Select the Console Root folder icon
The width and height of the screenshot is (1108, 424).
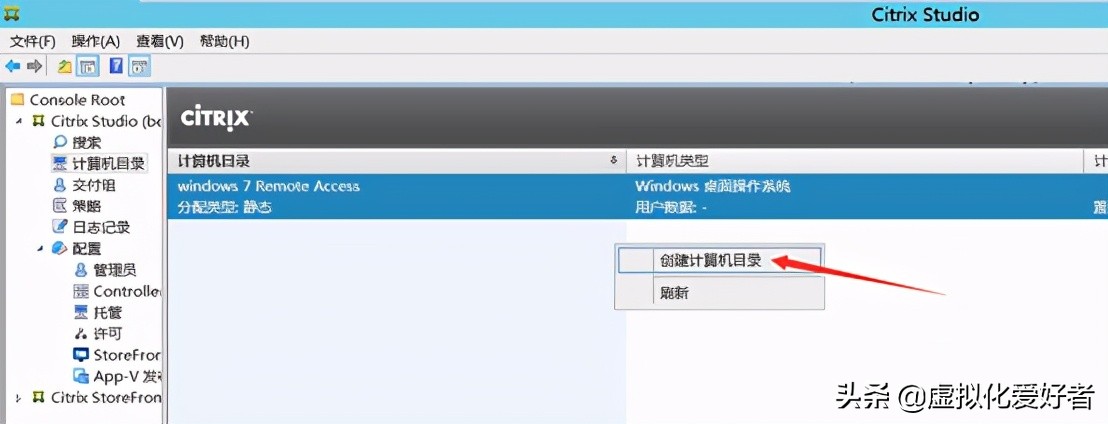click(x=18, y=100)
